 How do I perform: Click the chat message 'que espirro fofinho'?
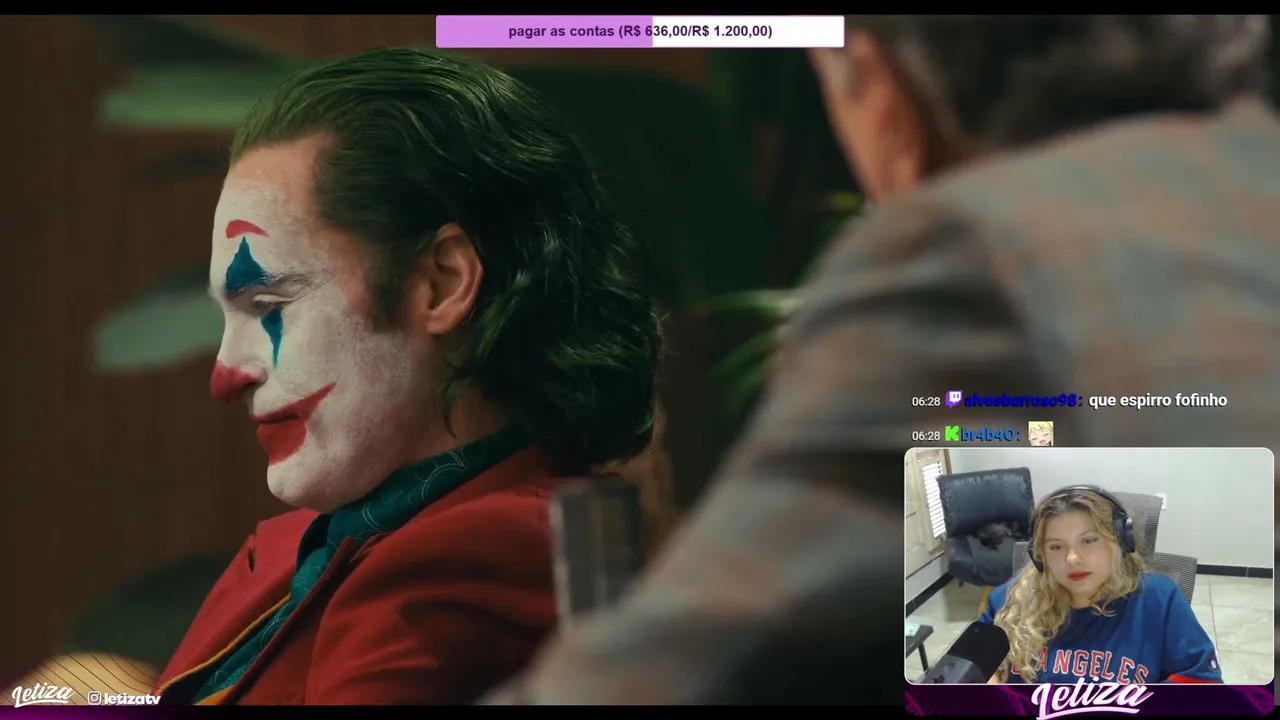point(1157,400)
